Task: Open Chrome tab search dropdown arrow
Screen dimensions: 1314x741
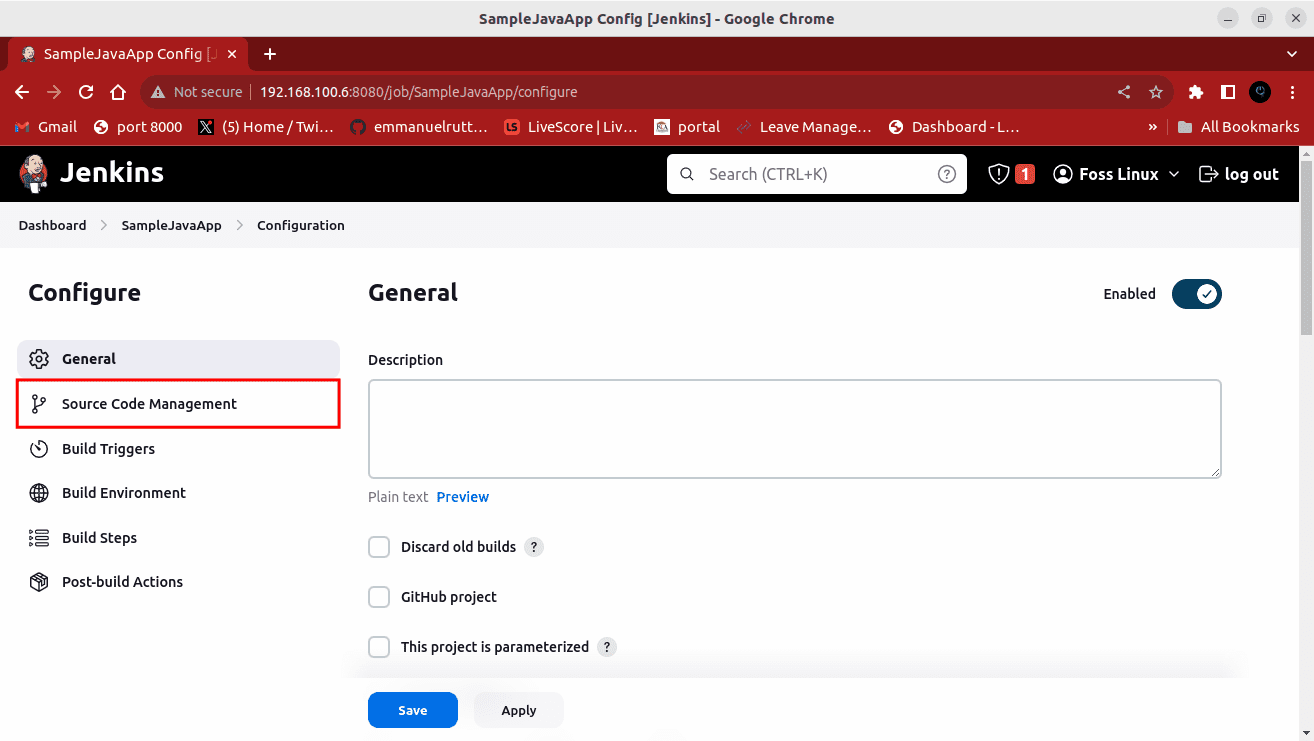Action: (x=1291, y=54)
